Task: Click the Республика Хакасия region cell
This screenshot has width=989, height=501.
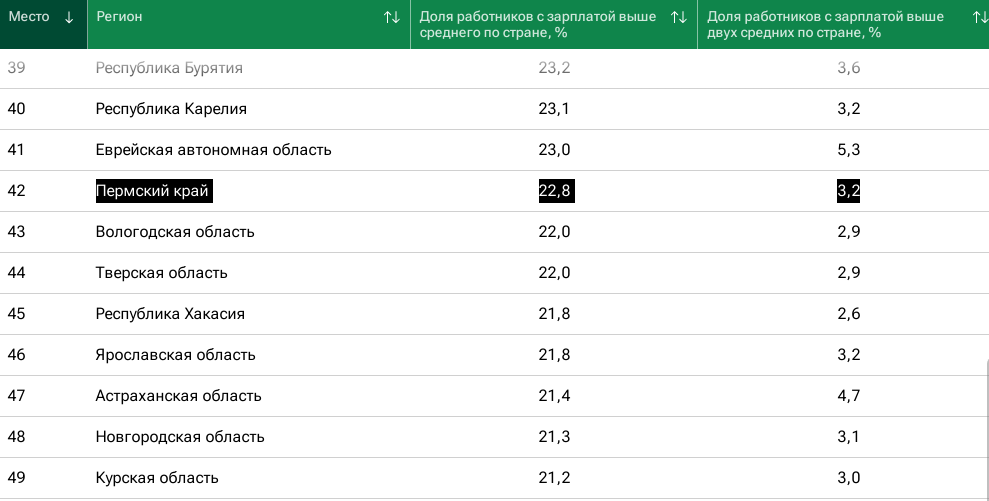Action: pyautogui.click(x=170, y=314)
